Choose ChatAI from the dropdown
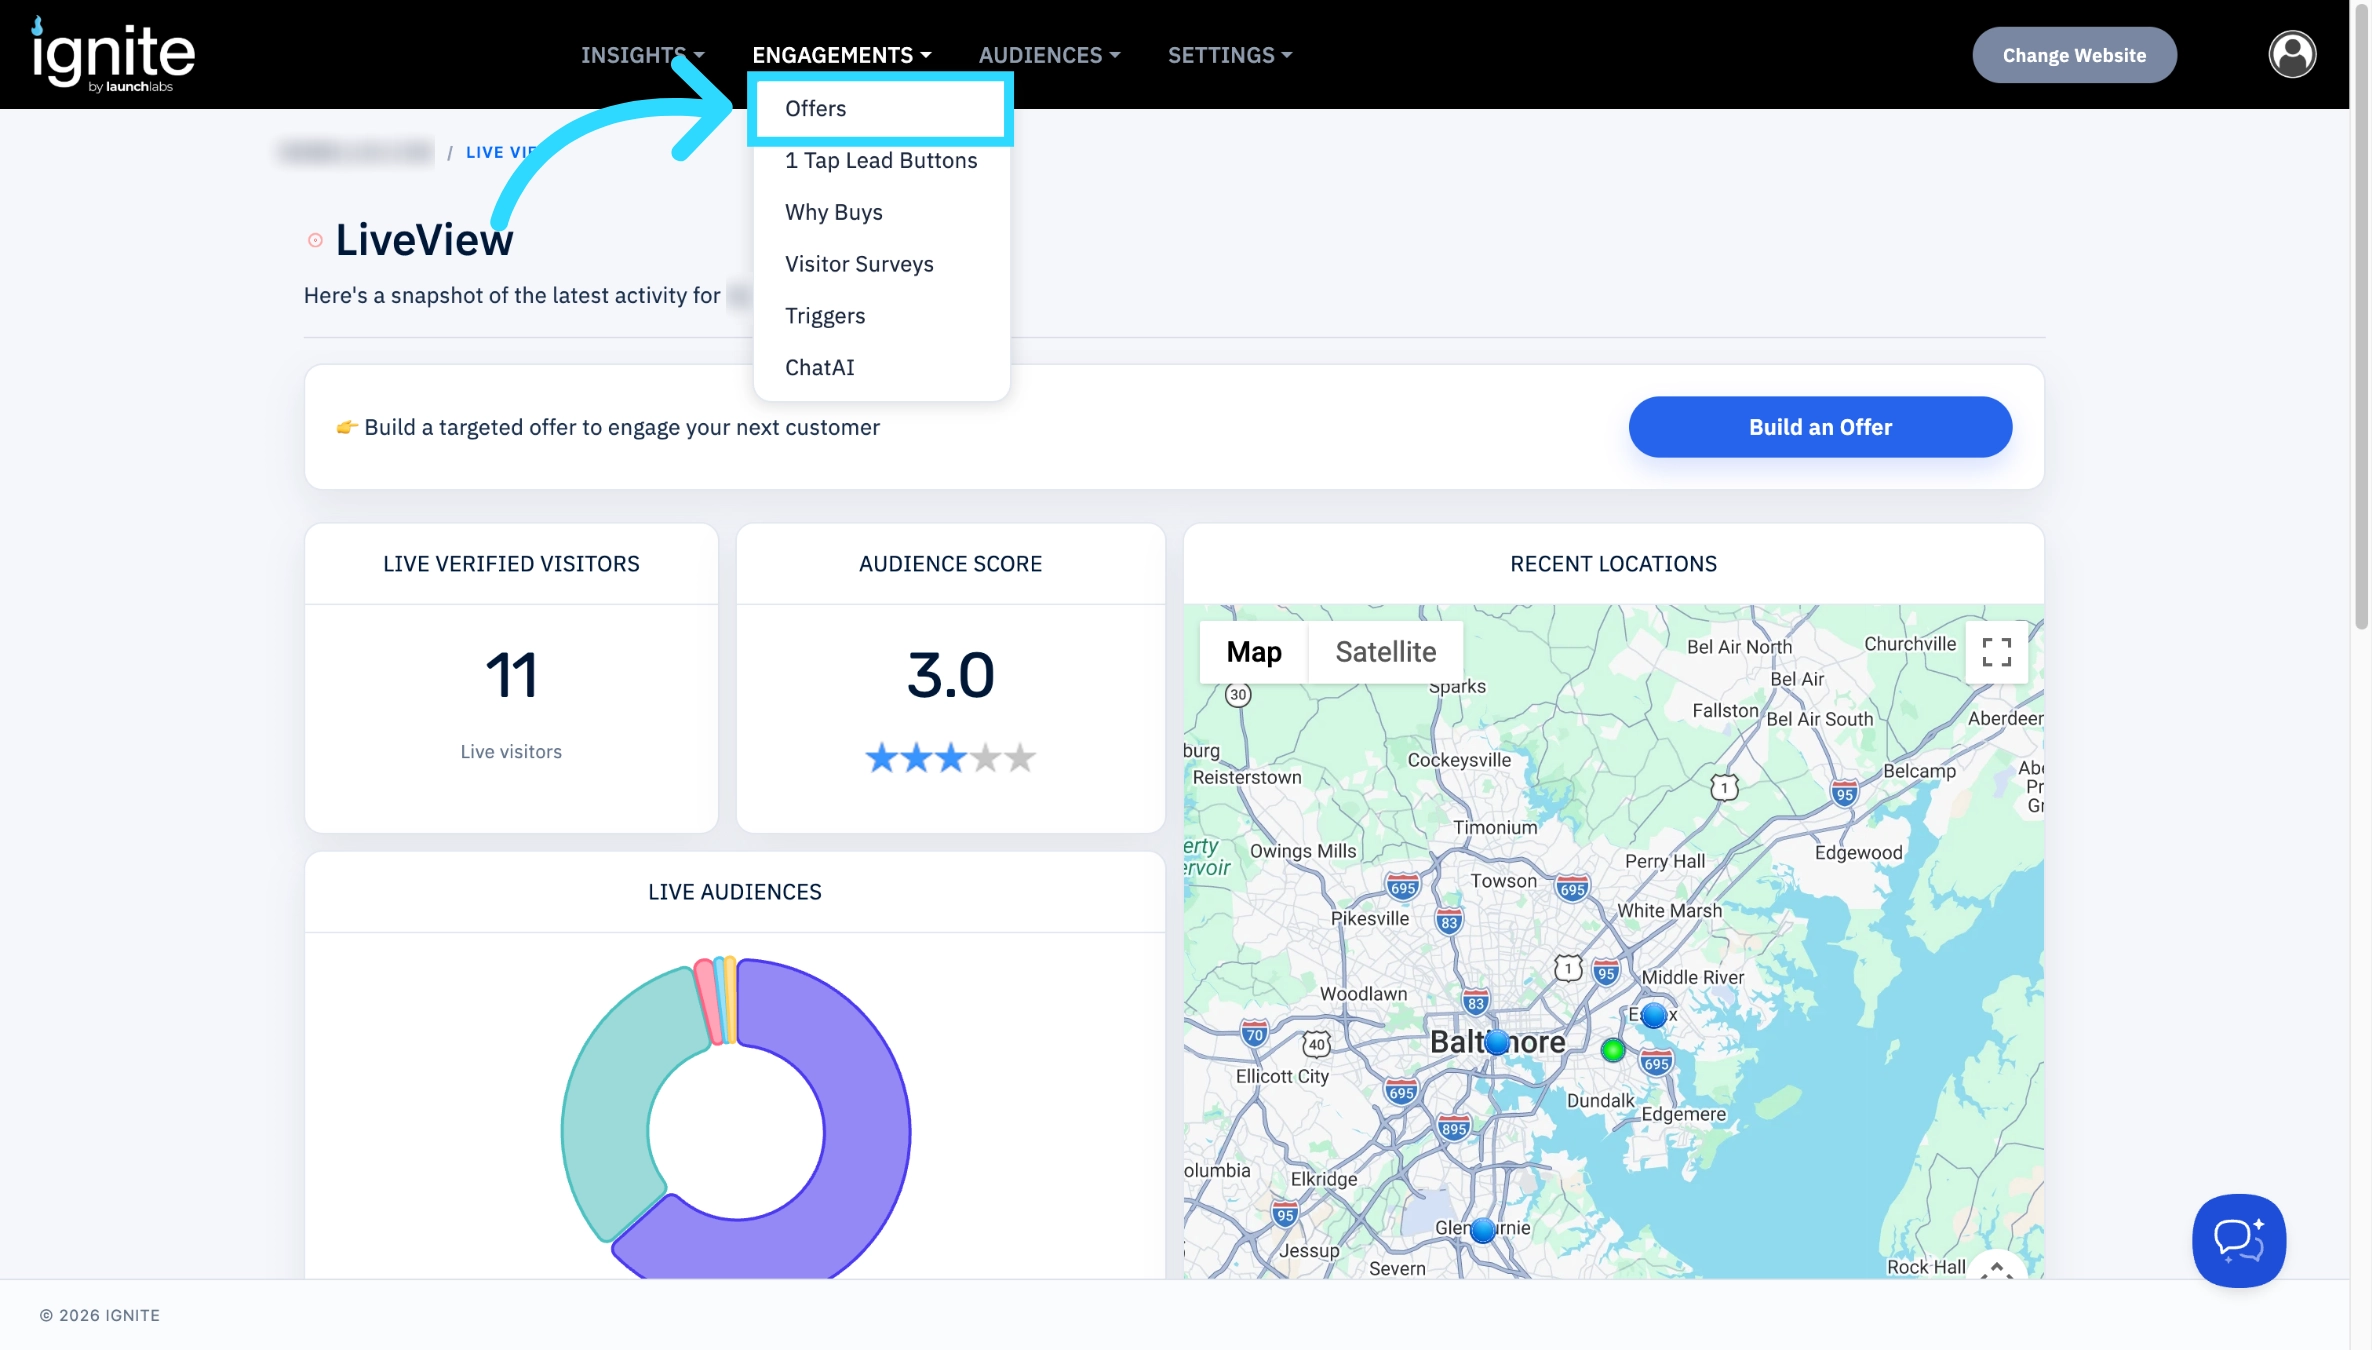 tap(819, 367)
